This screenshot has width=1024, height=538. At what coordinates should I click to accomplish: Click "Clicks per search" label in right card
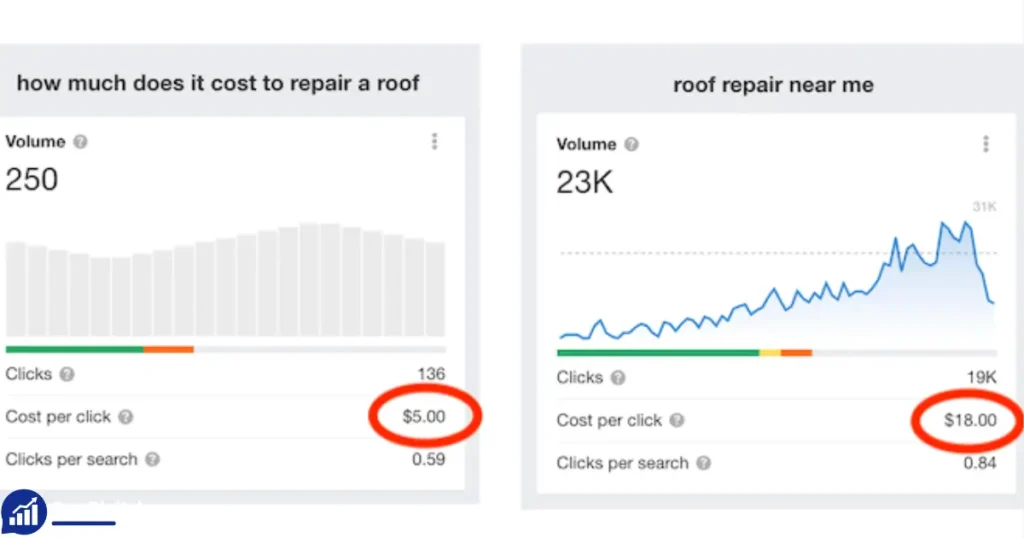[x=622, y=463]
